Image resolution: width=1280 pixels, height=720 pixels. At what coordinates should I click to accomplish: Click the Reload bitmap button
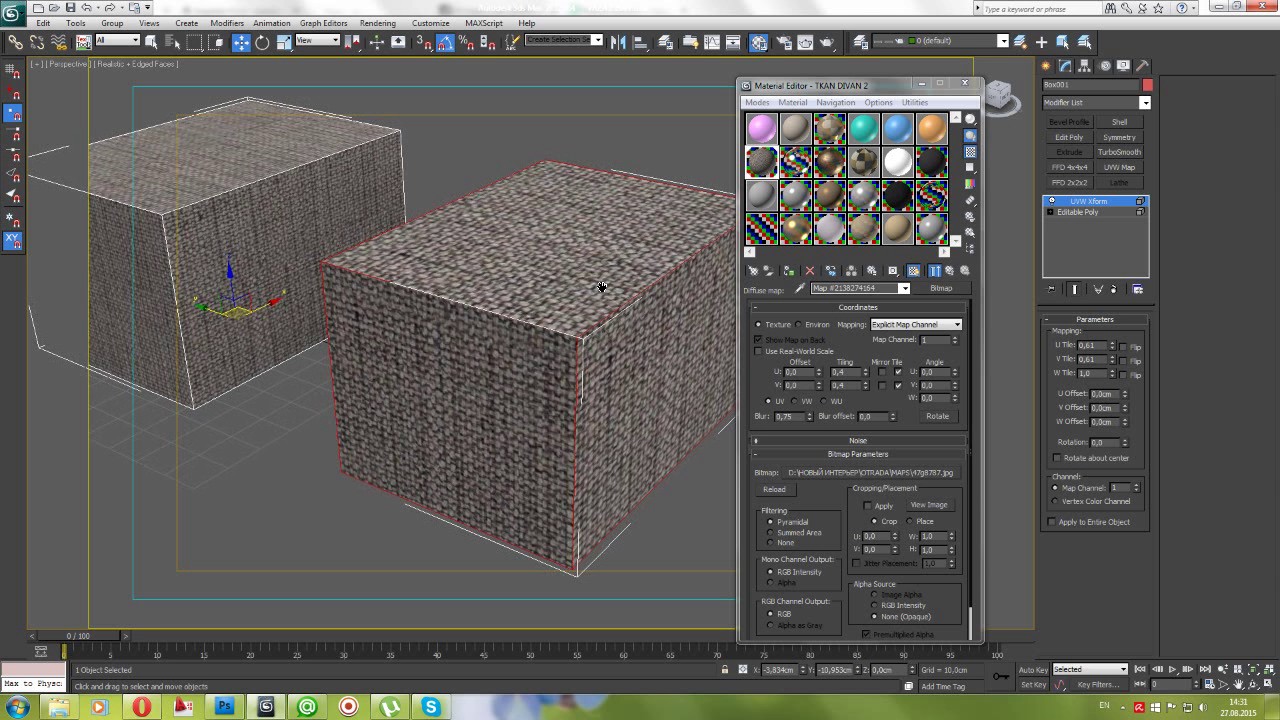(774, 489)
